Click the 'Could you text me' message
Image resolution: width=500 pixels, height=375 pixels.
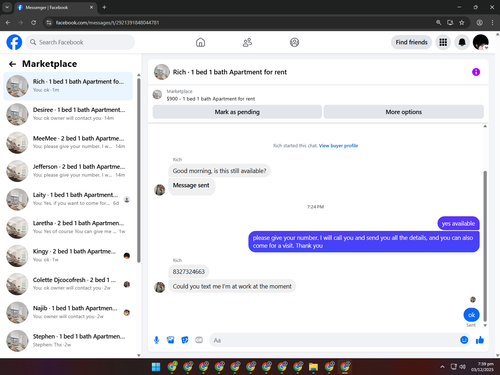[232, 286]
